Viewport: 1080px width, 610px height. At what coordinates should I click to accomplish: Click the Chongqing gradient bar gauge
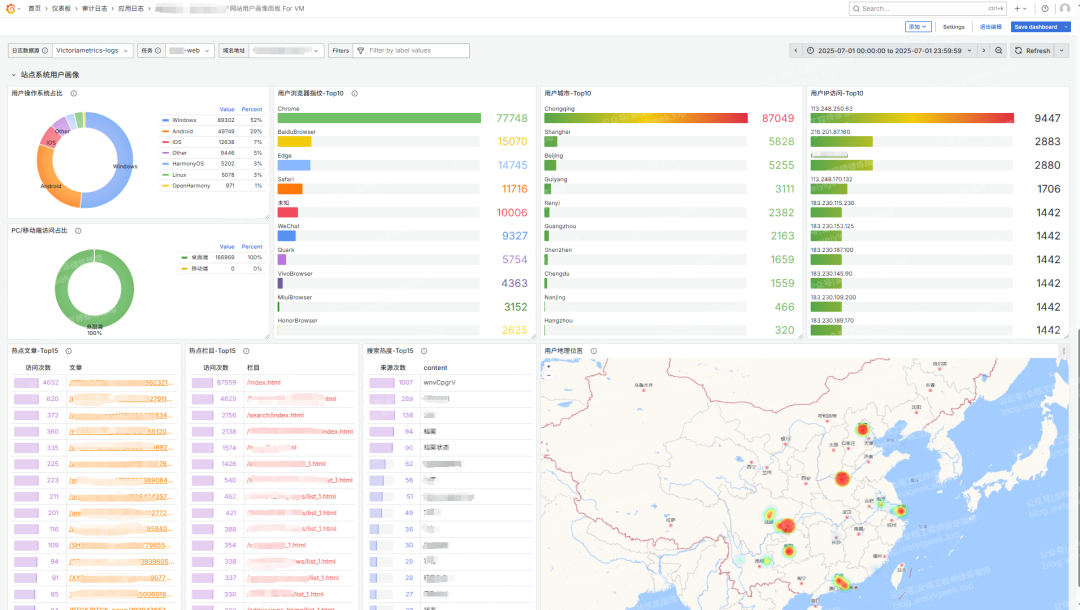[x=645, y=118]
